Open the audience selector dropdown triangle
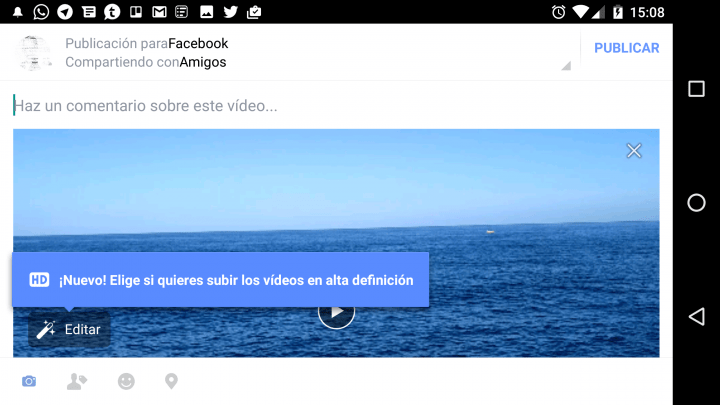720x405 pixels. 566,66
